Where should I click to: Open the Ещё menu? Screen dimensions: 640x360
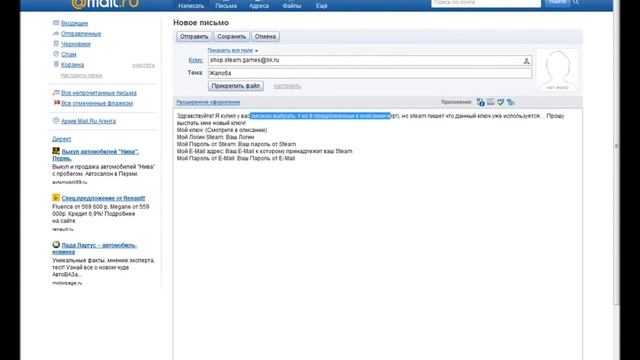(322, 5)
